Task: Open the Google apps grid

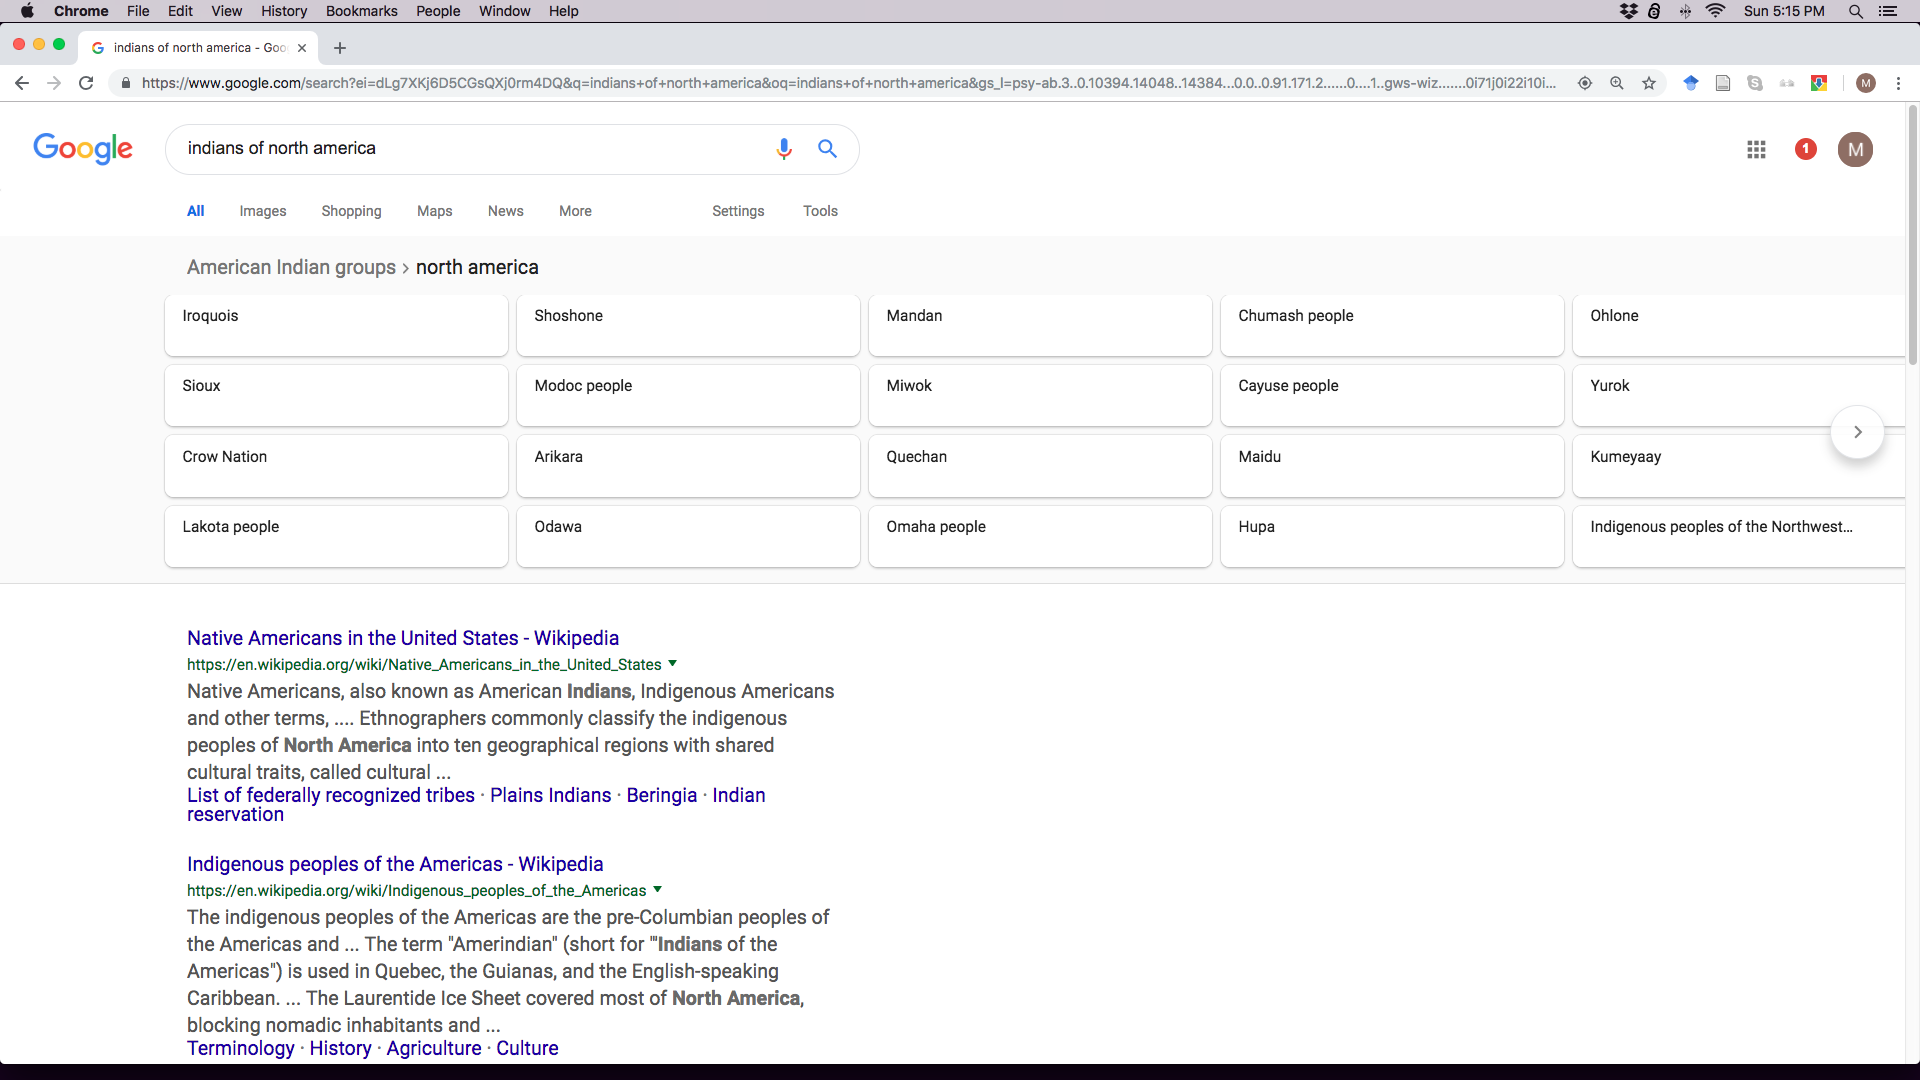Action: point(1756,150)
